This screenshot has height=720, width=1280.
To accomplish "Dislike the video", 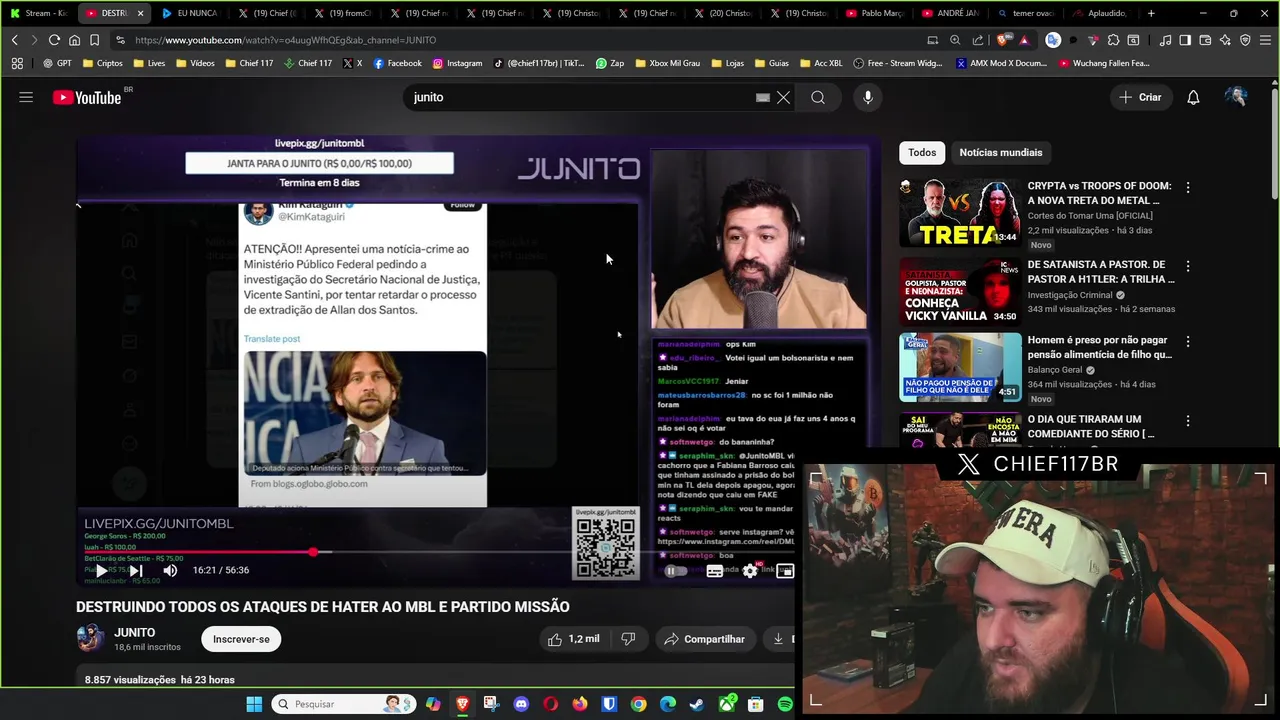I will (628, 639).
